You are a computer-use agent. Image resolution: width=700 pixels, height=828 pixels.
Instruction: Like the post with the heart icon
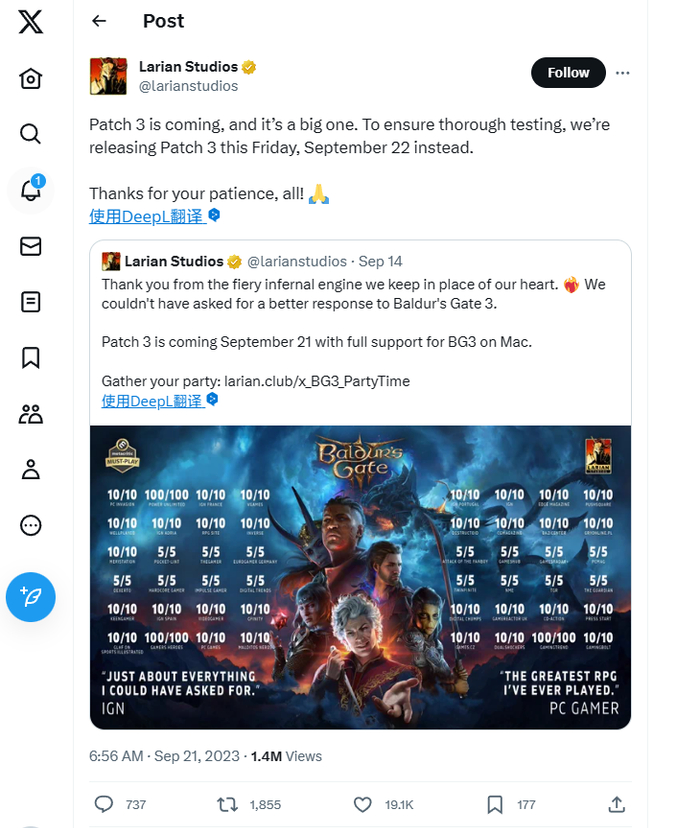coord(363,805)
